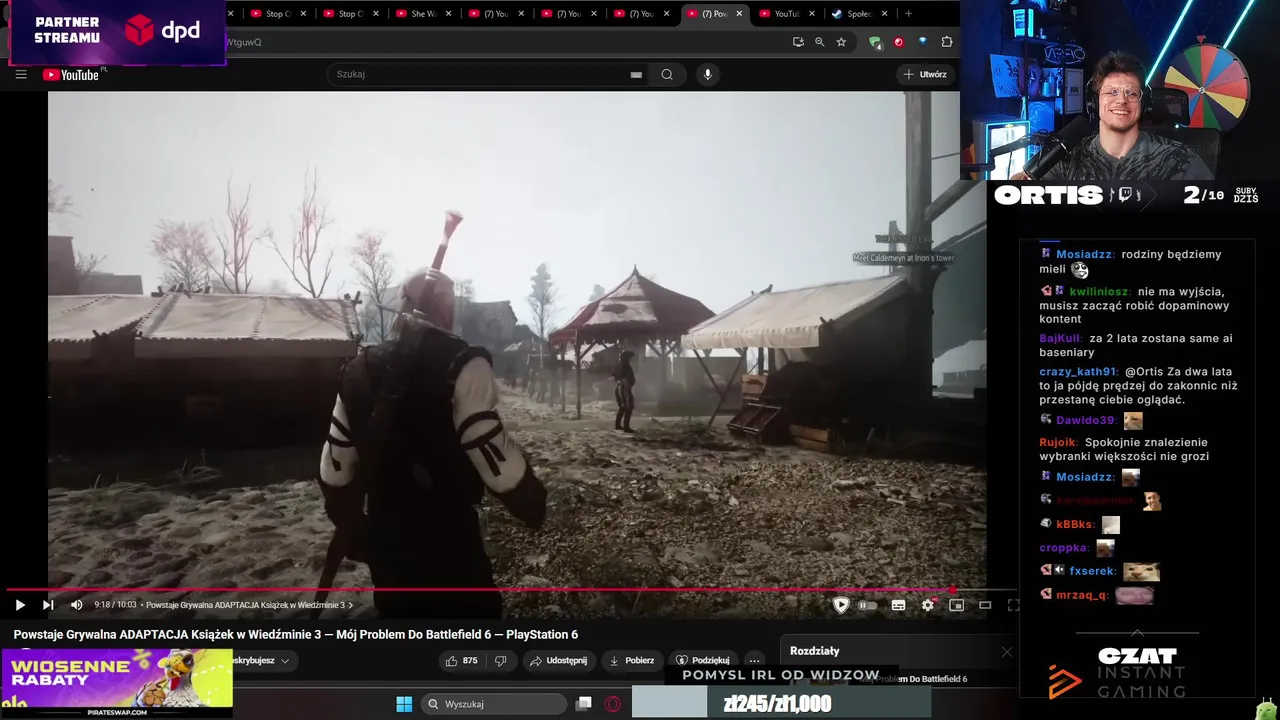Play the YouTube video
Viewport: 1280px width, 720px height.
coord(20,605)
